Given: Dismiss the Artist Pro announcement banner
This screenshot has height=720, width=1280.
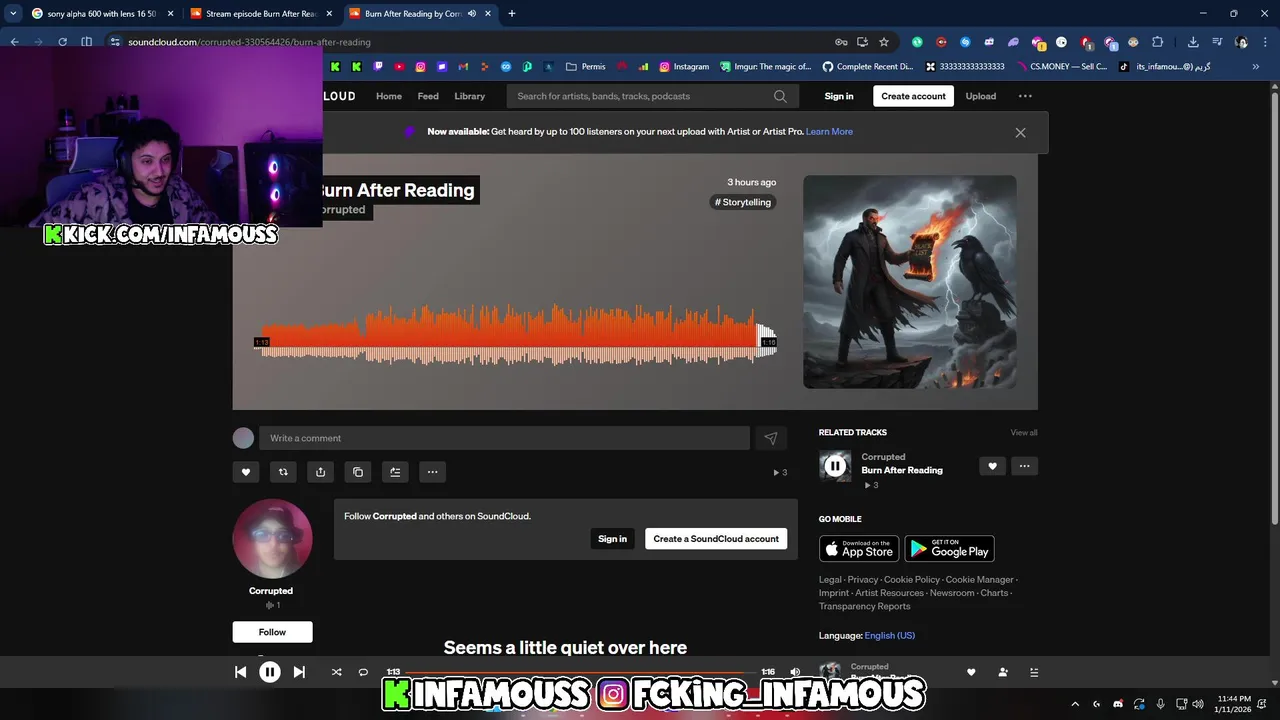Looking at the screenshot, I should click(1020, 132).
